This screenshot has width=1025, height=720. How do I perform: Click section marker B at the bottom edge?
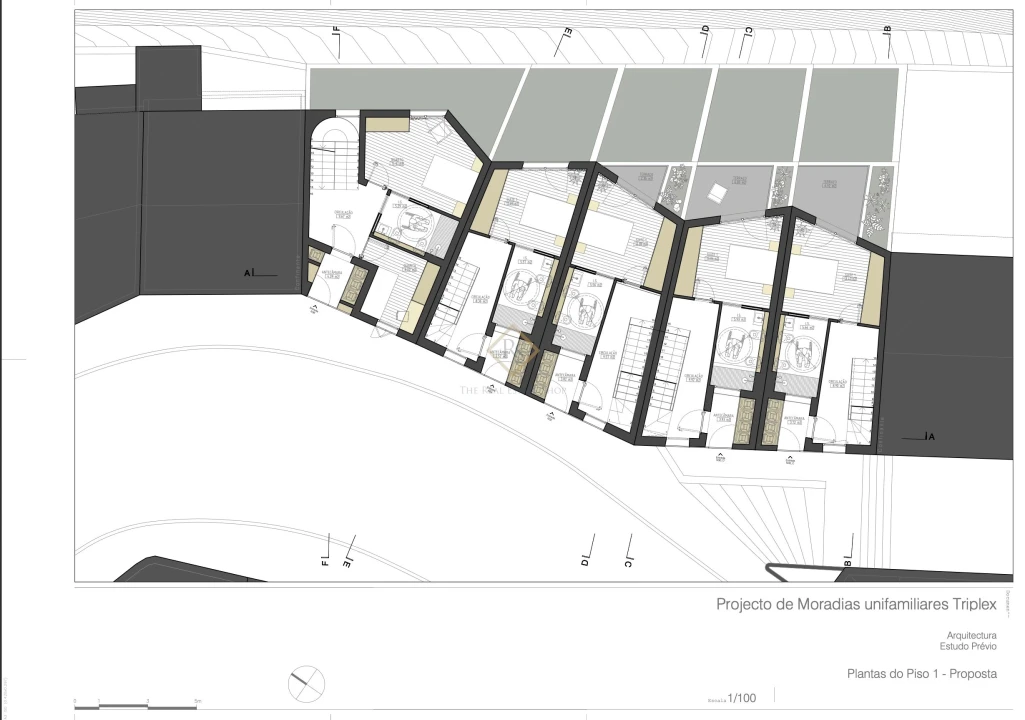point(848,562)
